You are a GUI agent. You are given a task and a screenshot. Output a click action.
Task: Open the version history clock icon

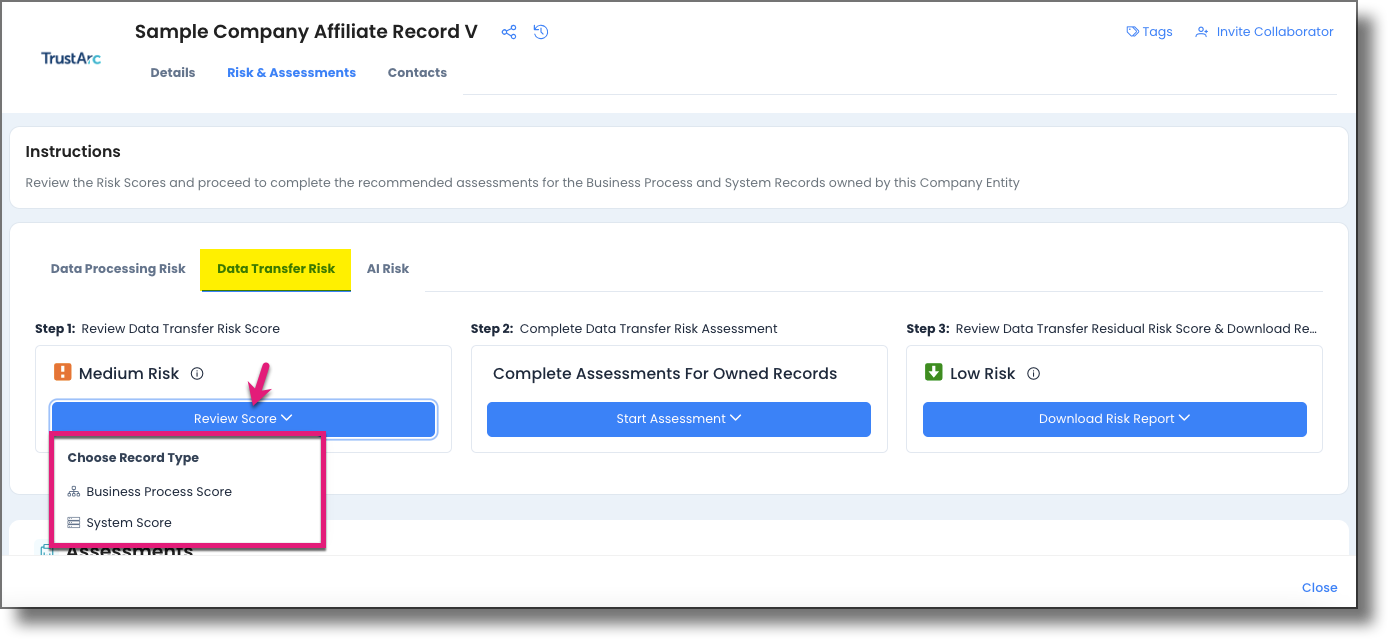click(x=541, y=32)
